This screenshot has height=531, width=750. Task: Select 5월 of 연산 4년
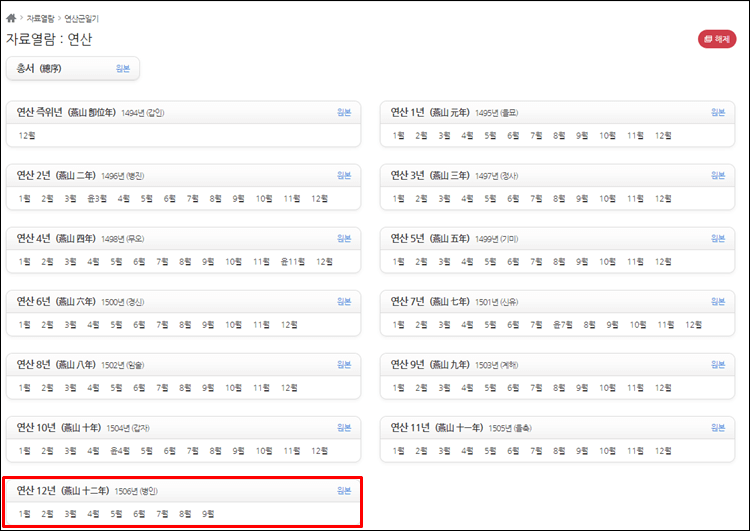(x=116, y=262)
